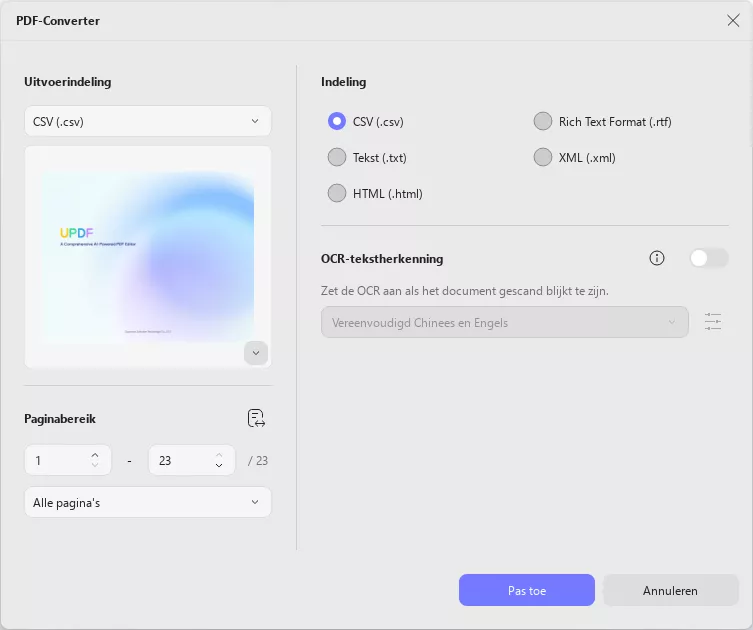Click the end page field showing 23

pyautogui.click(x=192, y=460)
